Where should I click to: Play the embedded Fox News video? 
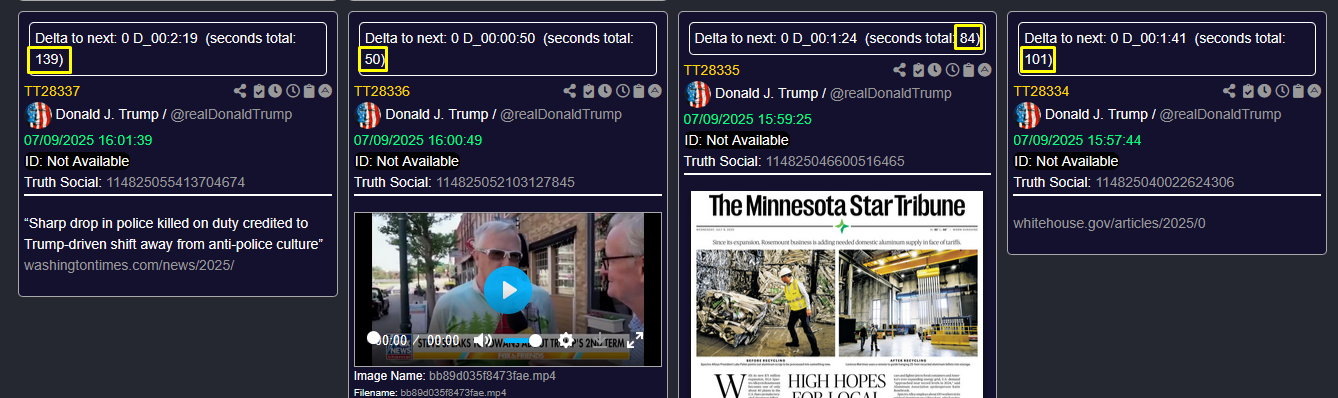pos(508,290)
